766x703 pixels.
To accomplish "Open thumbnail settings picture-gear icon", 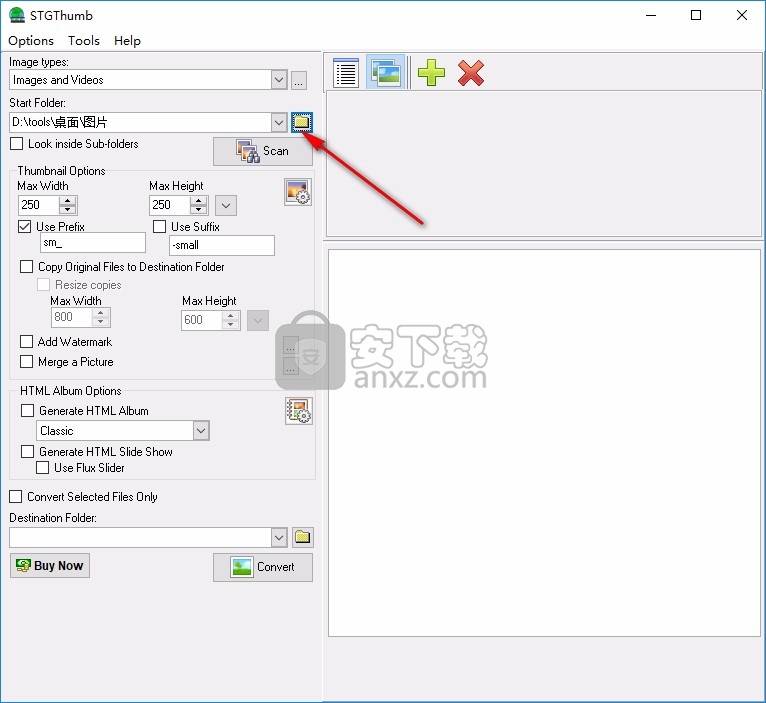I will [298, 192].
